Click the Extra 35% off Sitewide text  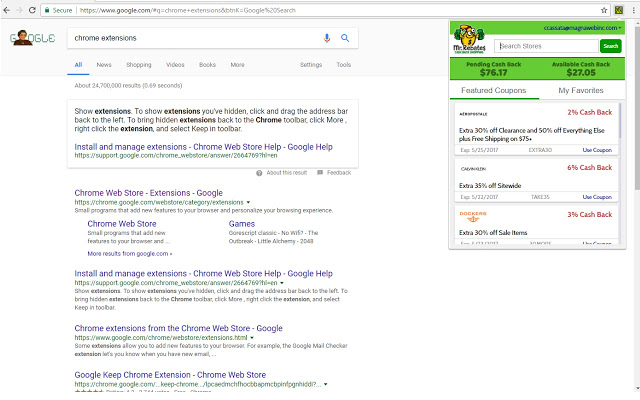pyautogui.click(x=490, y=186)
